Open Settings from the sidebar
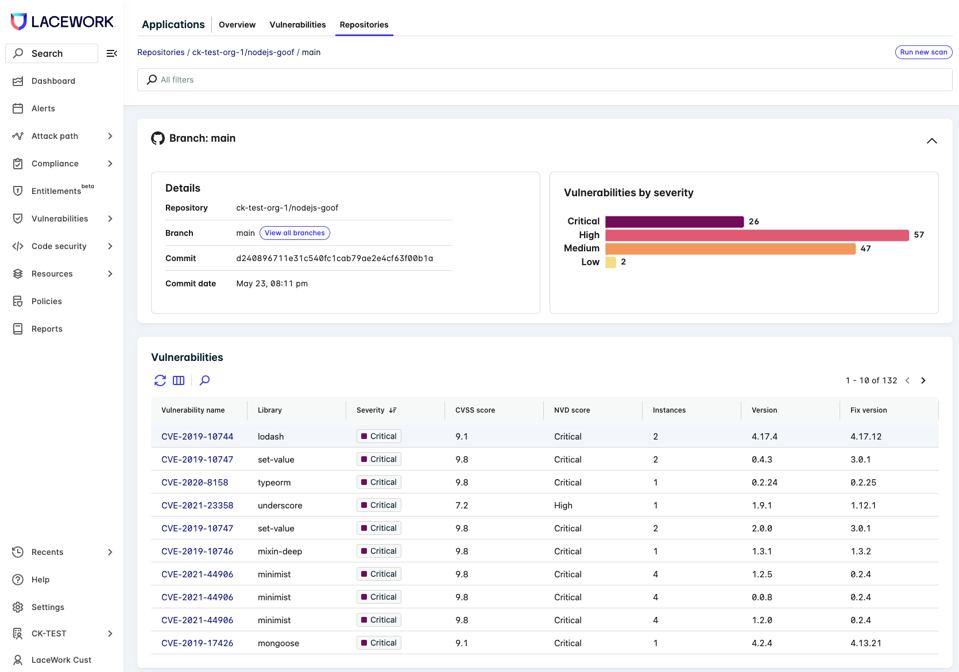The width and height of the screenshot is (959, 672). pos(47,607)
